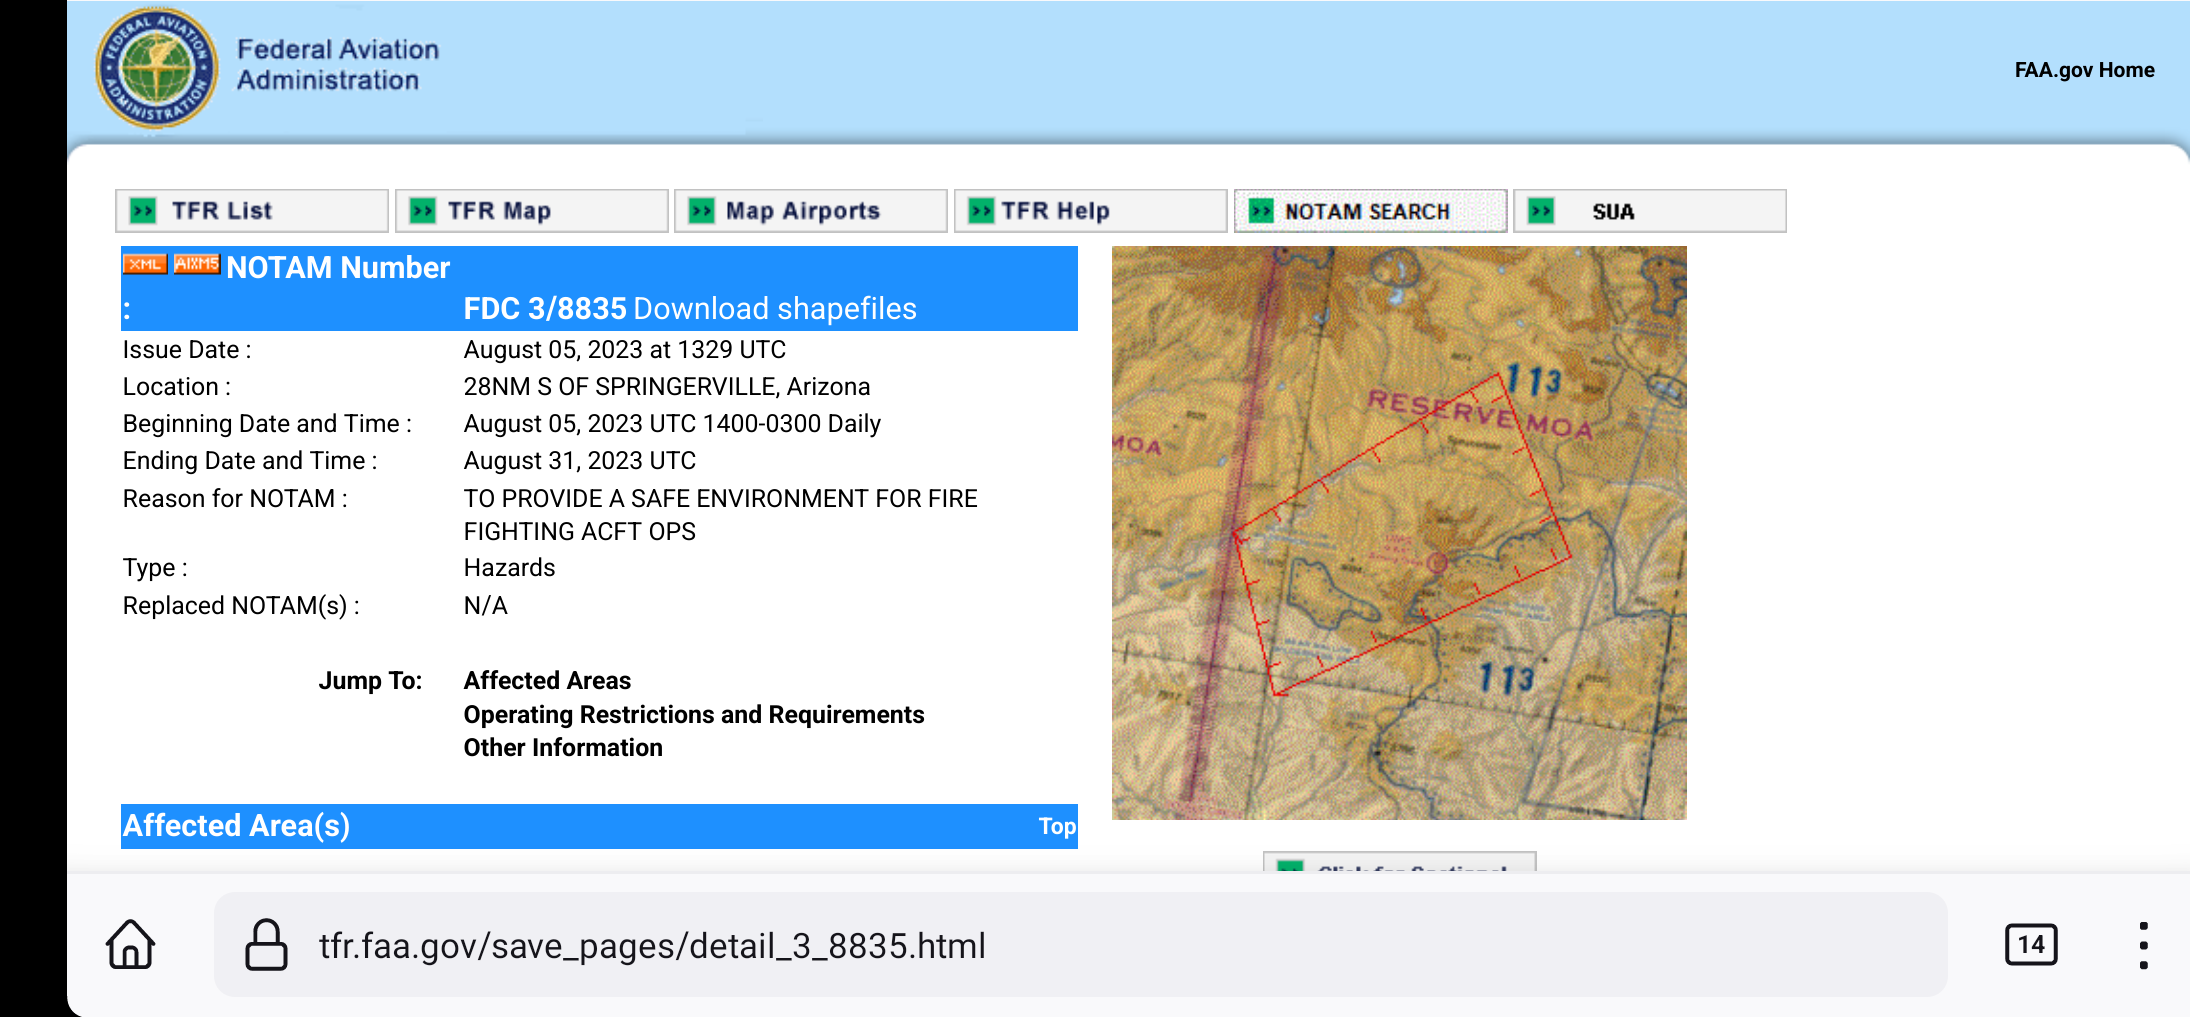Click the Affected Area(s) section heading
This screenshot has height=1017, width=2190.
pyautogui.click(x=236, y=826)
